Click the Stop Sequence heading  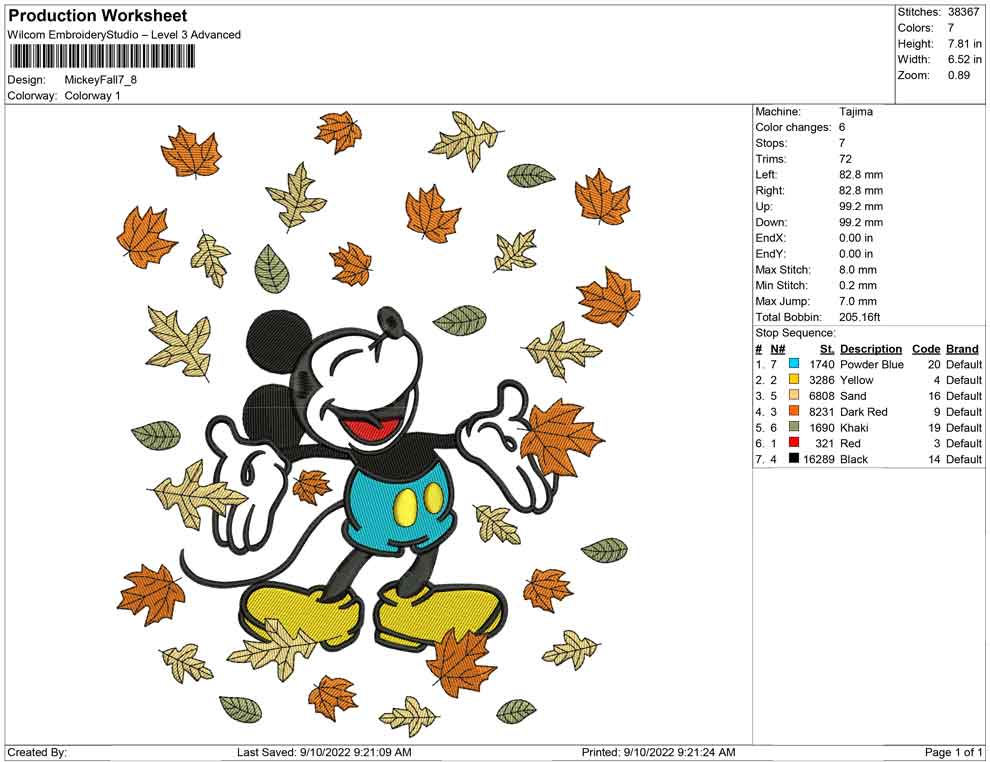coord(795,333)
